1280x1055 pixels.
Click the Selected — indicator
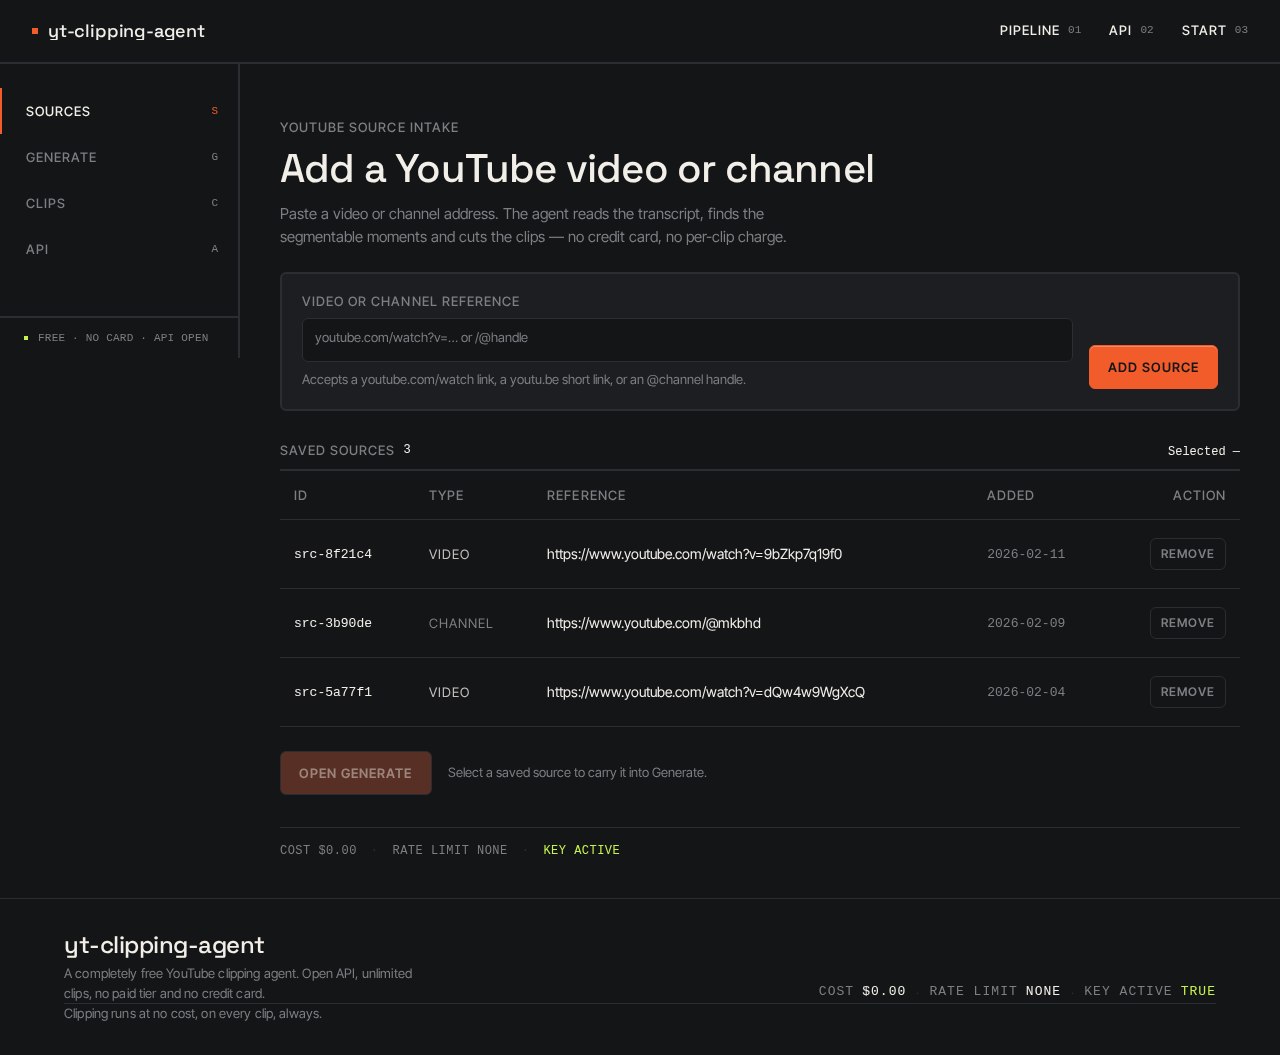[1204, 451]
